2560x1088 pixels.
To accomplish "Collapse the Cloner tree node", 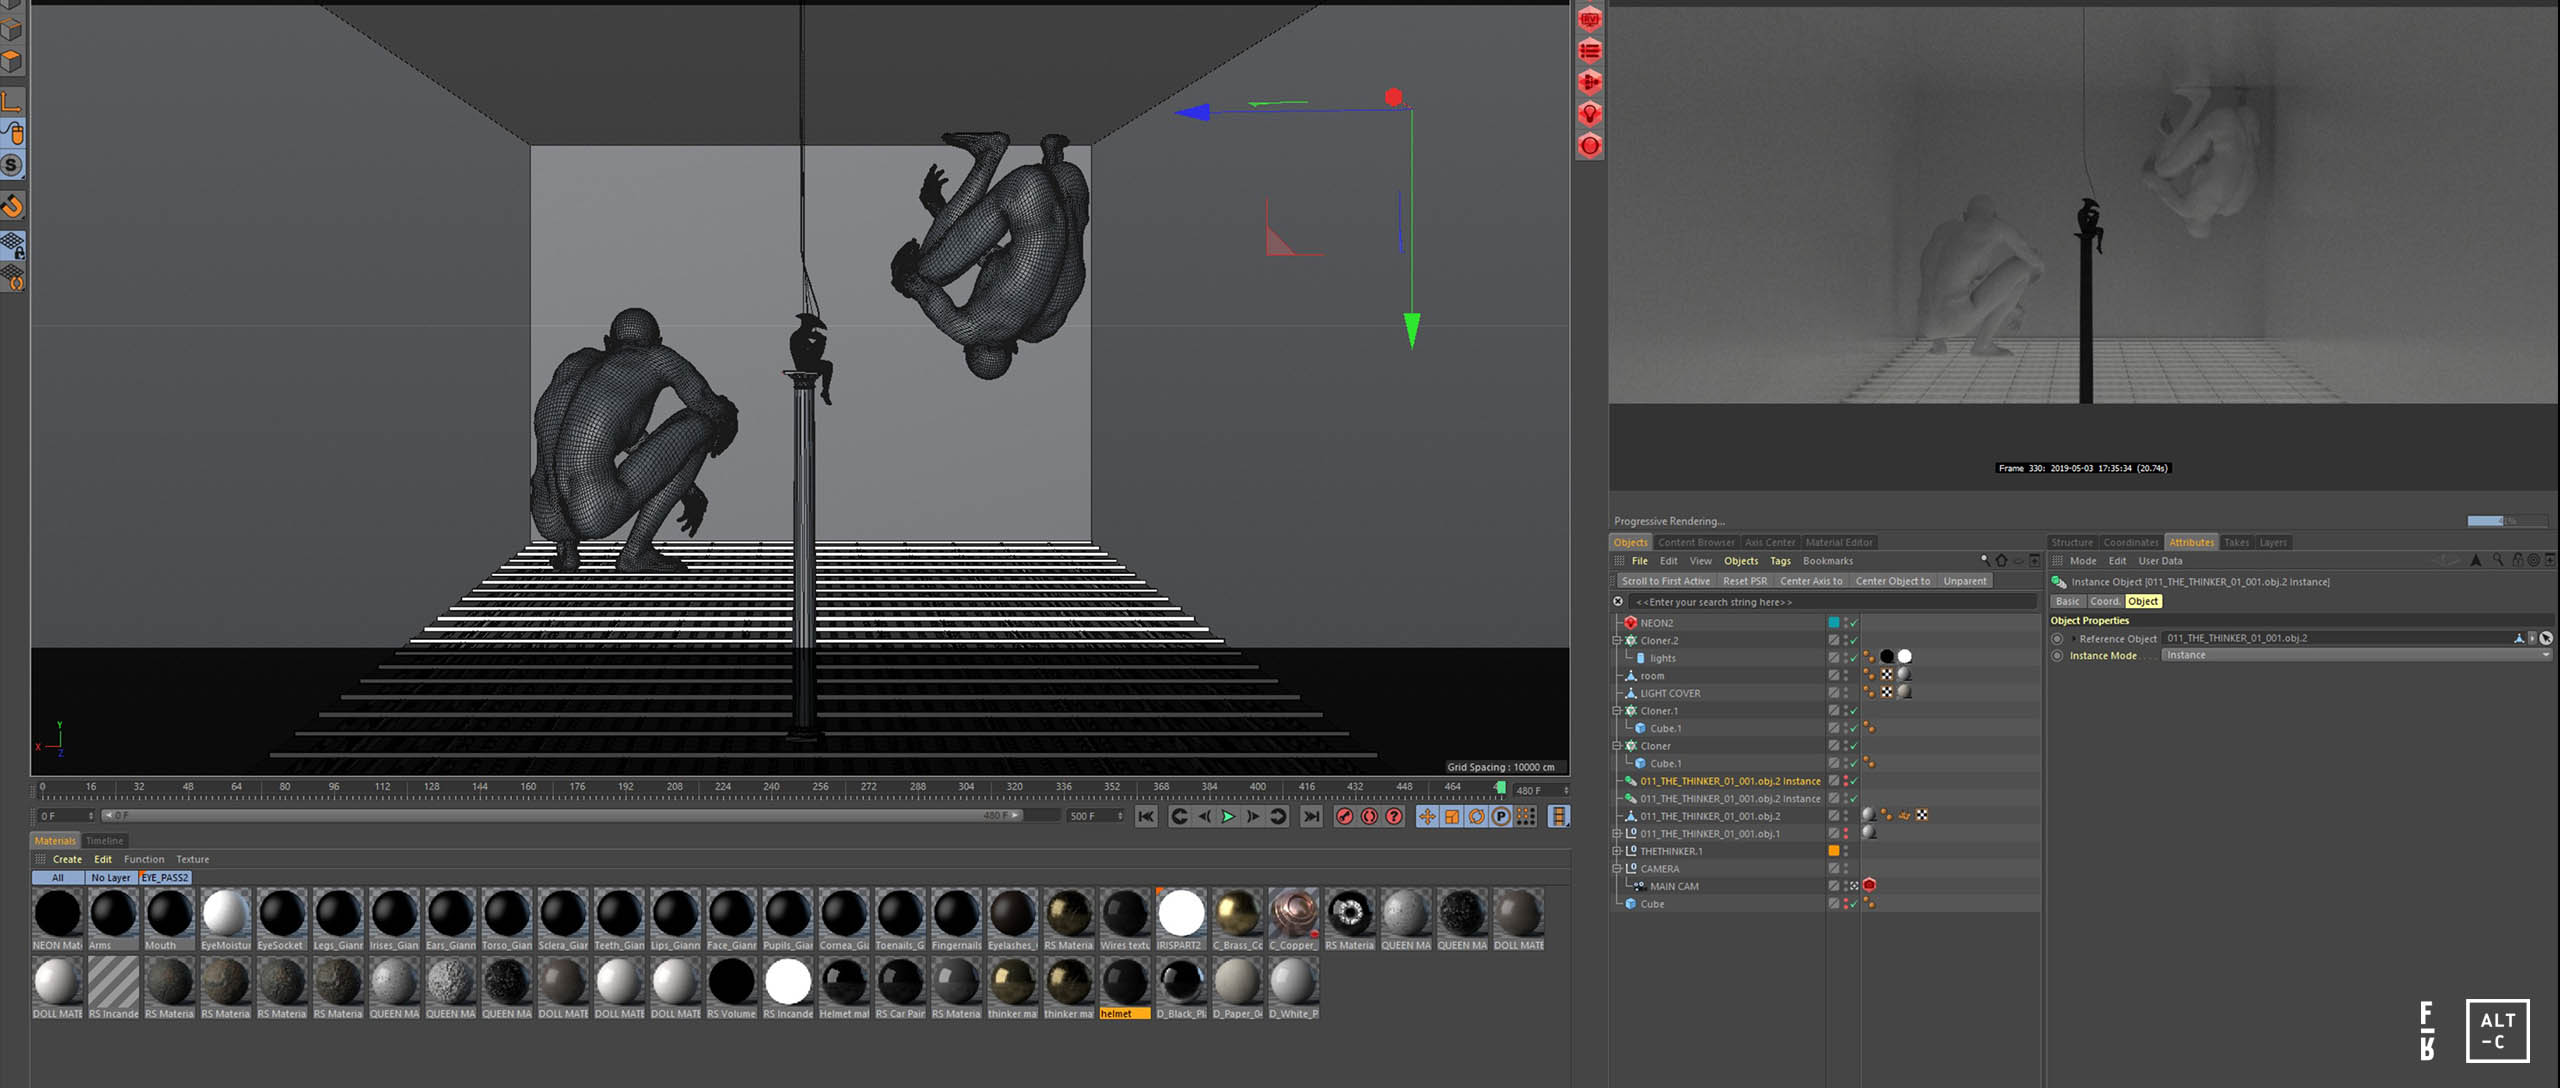I will tap(1617, 746).
